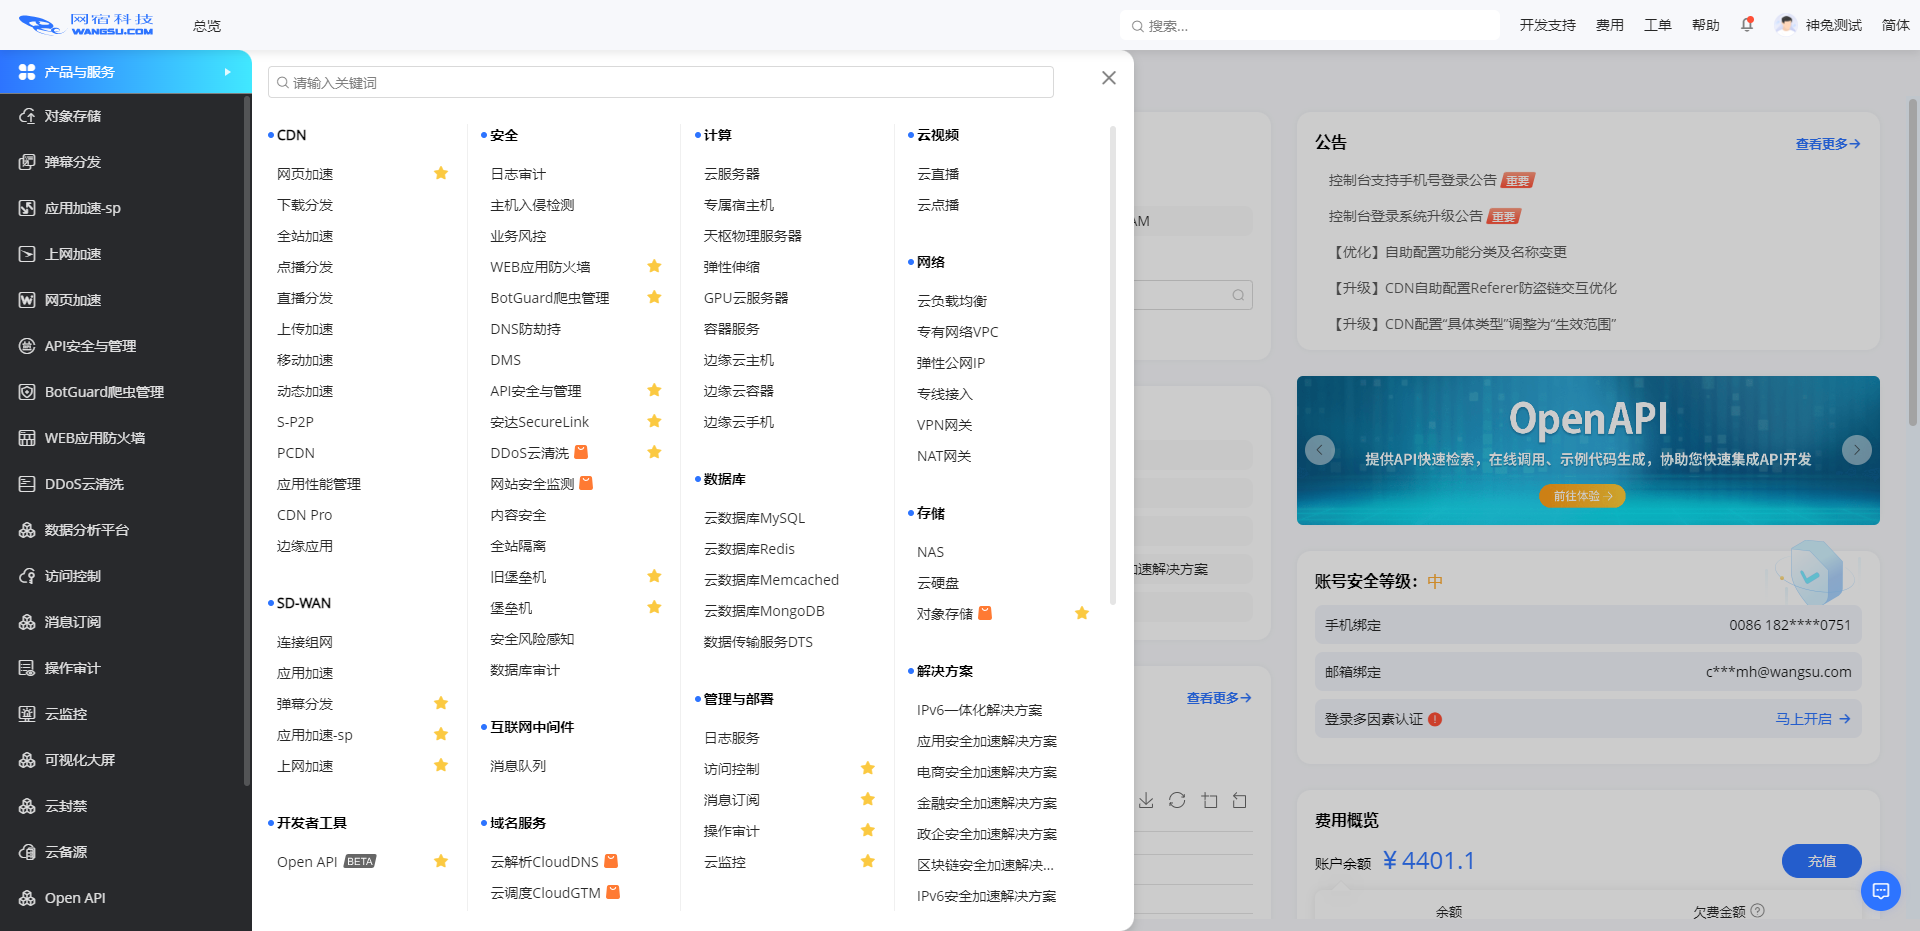
Task: Click 充值 recharge button
Action: tap(1821, 861)
